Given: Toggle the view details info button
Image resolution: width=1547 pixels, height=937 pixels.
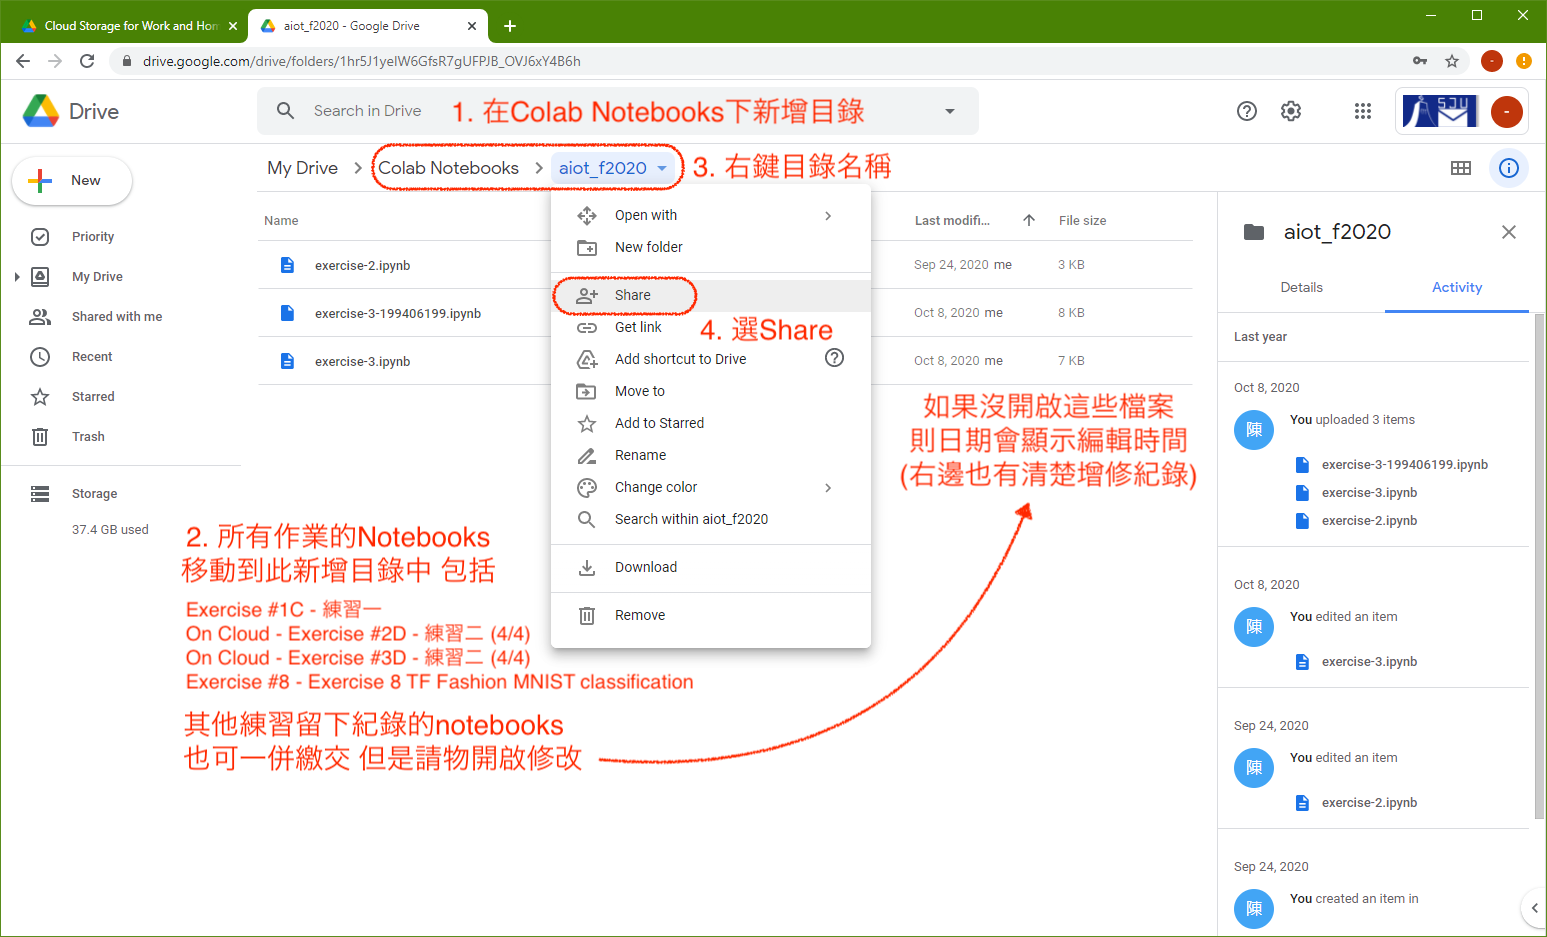Looking at the screenshot, I should point(1508,168).
